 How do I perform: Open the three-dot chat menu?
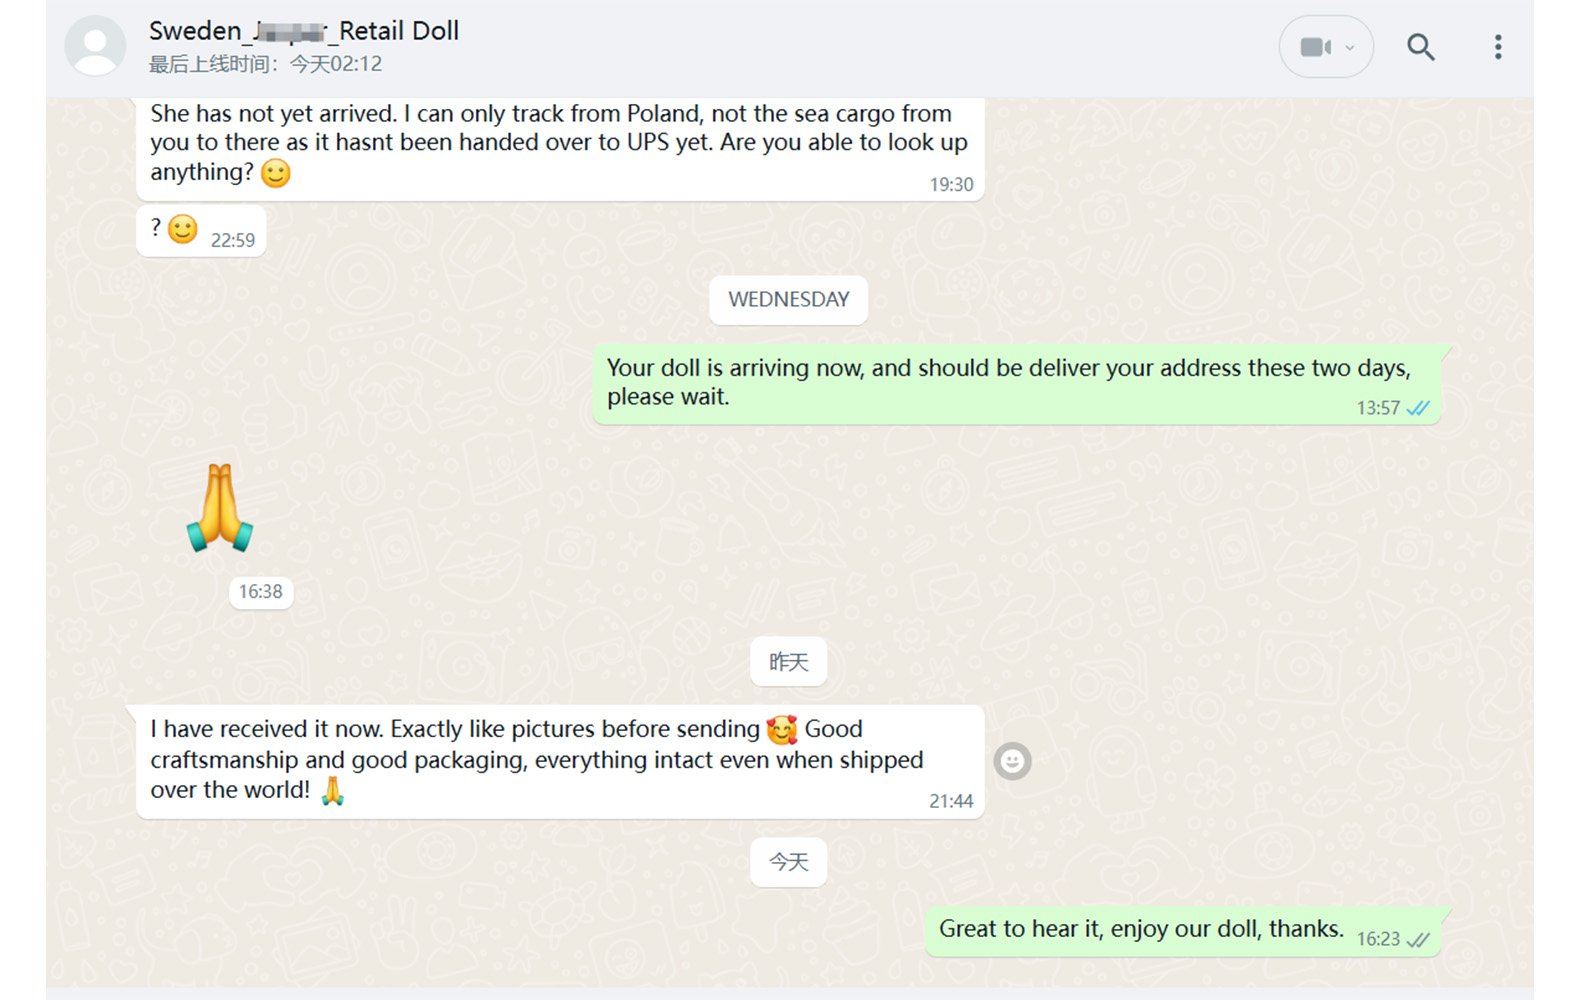(x=1498, y=47)
